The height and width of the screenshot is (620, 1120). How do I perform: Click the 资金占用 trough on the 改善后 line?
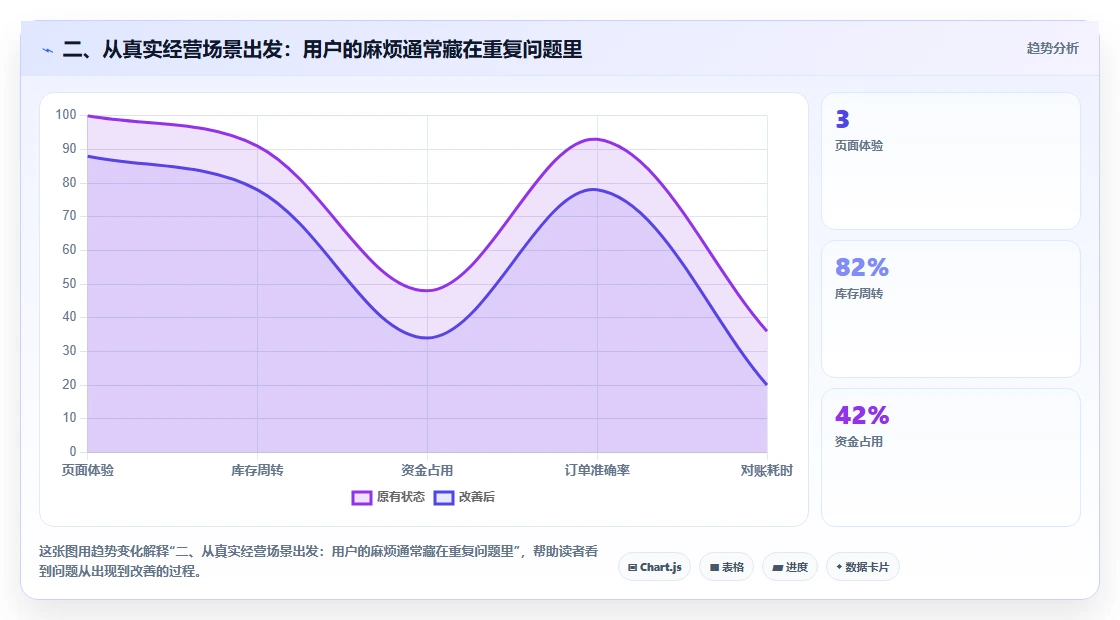point(427,338)
